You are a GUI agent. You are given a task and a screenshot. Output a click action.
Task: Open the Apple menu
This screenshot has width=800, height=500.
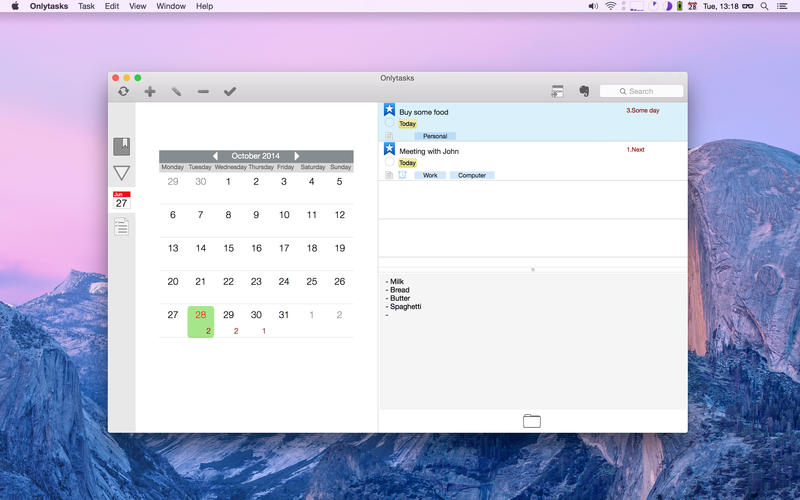15,6
